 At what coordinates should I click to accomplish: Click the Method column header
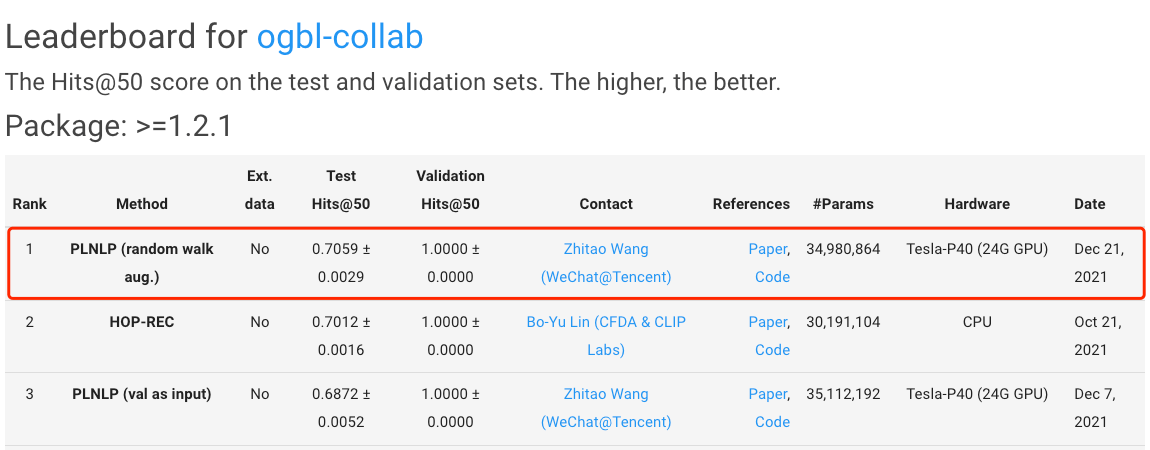tap(142, 204)
